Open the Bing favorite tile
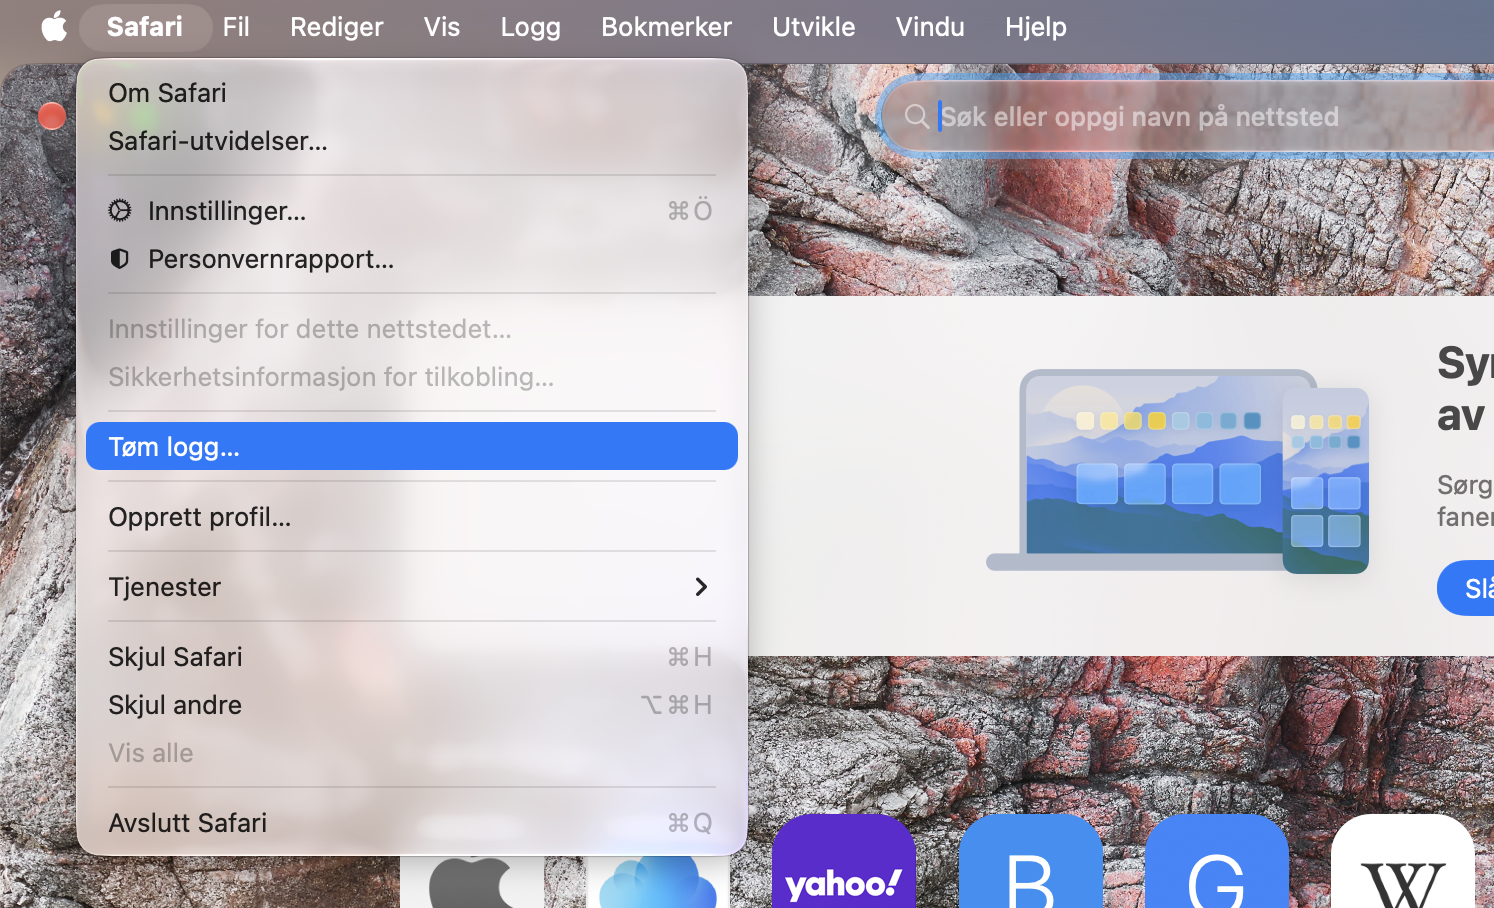The width and height of the screenshot is (1494, 908). pyautogui.click(x=1031, y=861)
